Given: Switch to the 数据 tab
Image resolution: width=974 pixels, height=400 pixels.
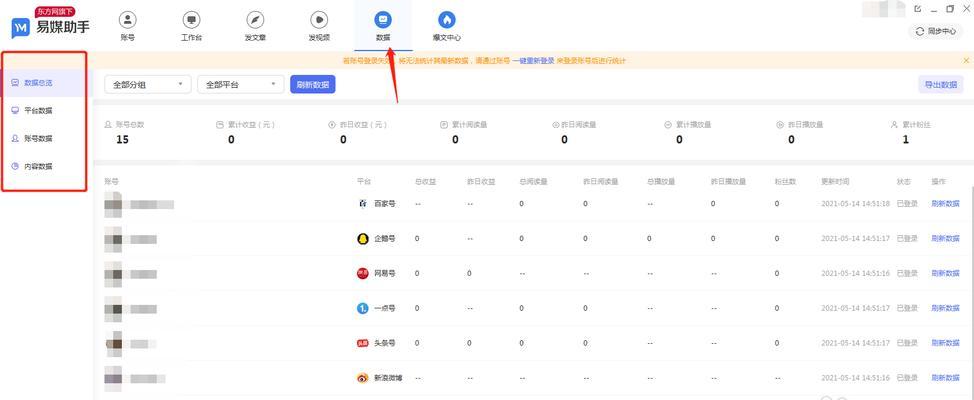Looking at the screenshot, I should 383,26.
